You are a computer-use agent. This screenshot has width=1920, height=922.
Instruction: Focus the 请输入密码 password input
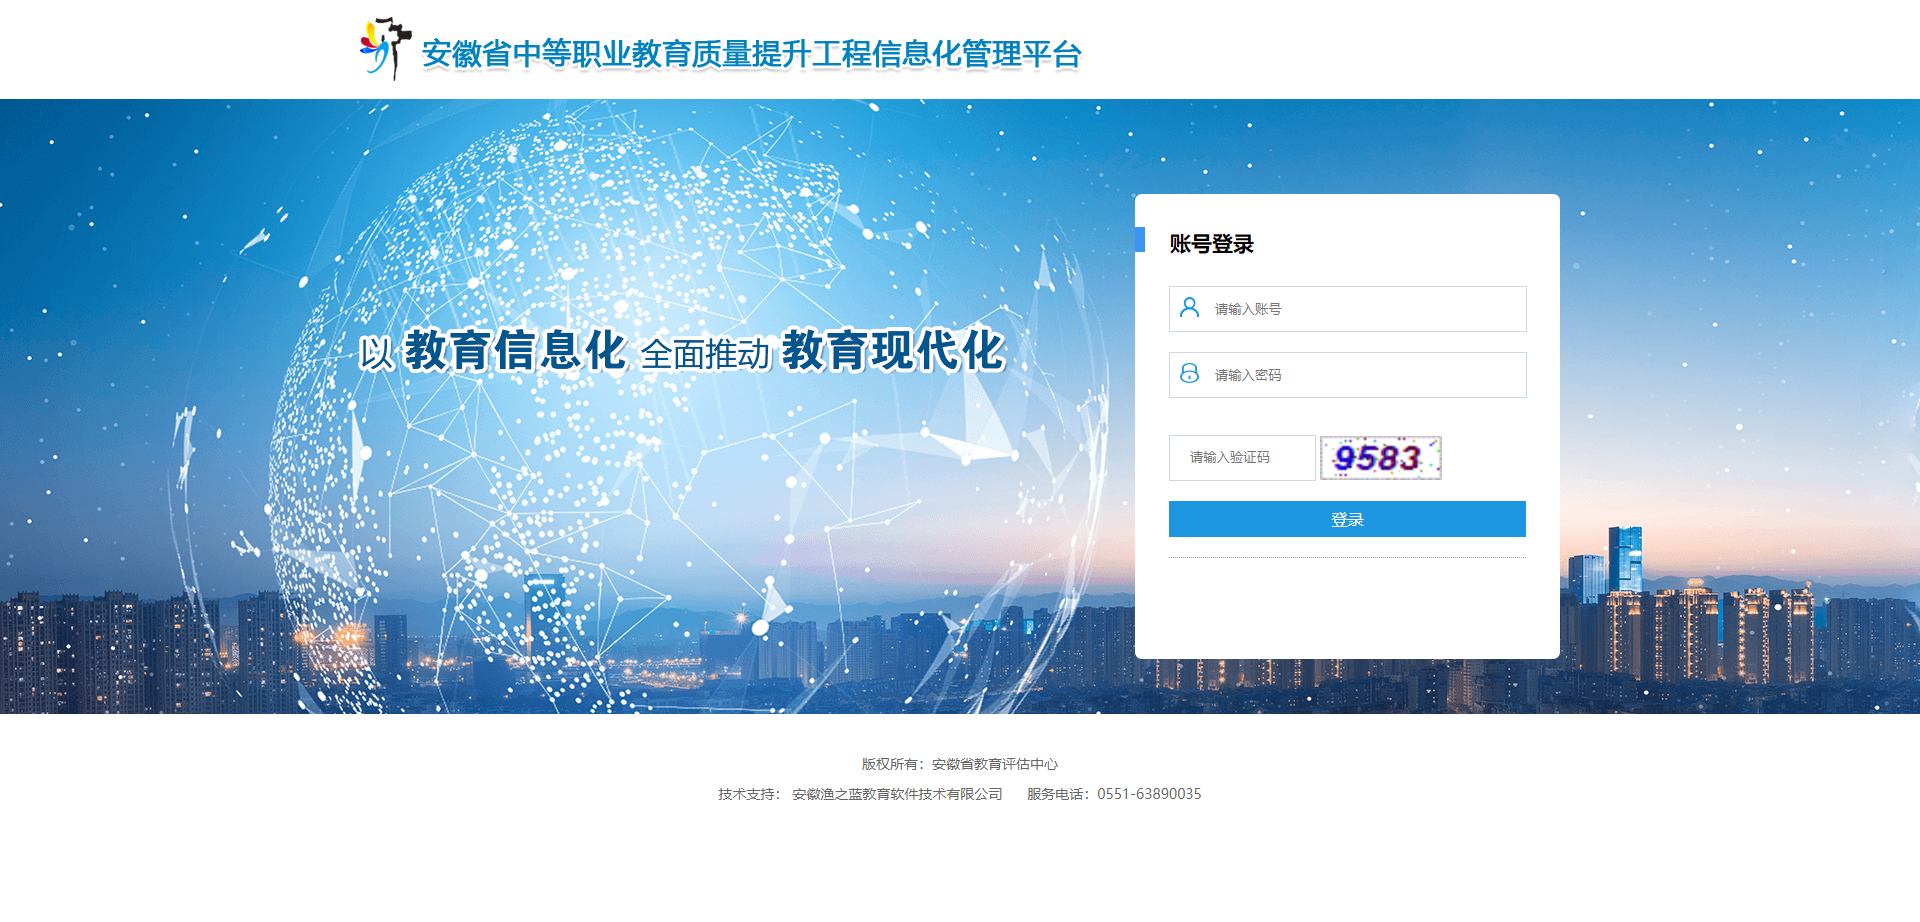click(x=1365, y=375)
